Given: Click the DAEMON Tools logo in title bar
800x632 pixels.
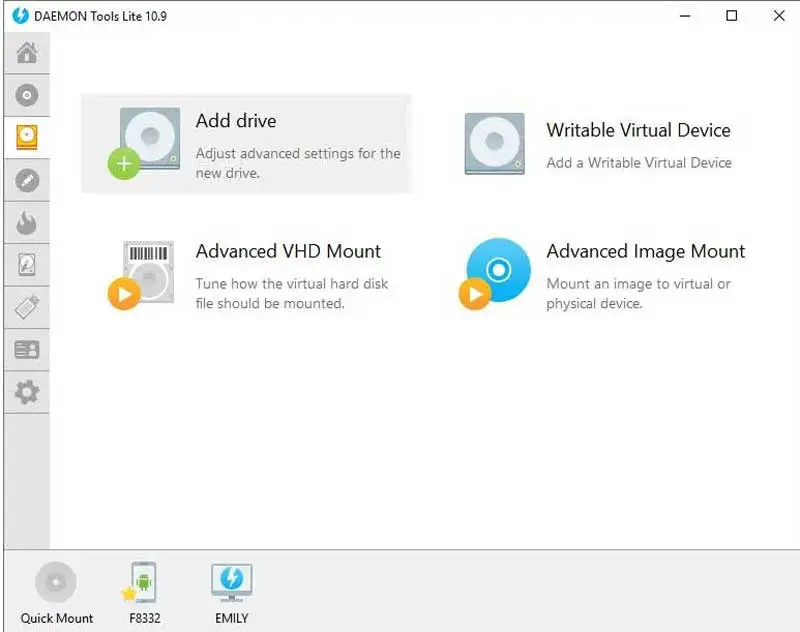Looking at the screenshot, I should (x=20, y=16).
